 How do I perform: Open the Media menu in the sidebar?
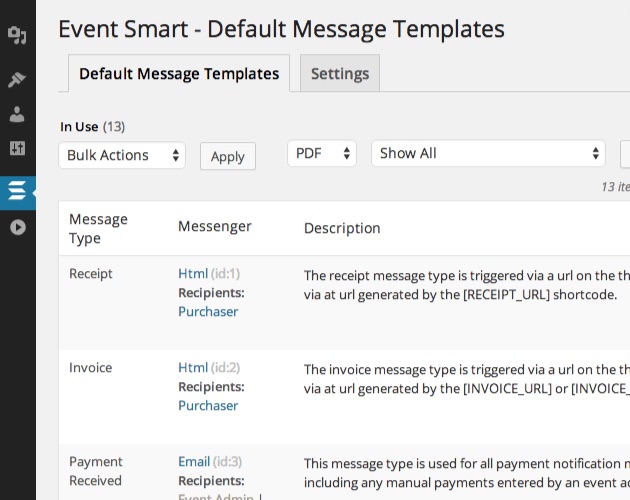pyautogui.click(x=17, y=35)
